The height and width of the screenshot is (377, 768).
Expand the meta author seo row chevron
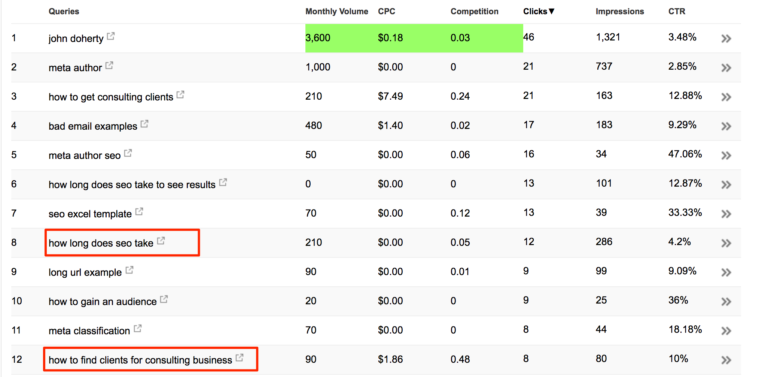click(x=726, y=156)
